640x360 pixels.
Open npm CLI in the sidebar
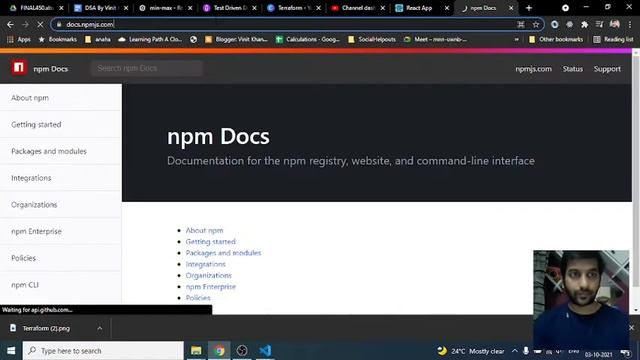coord(61,285)
